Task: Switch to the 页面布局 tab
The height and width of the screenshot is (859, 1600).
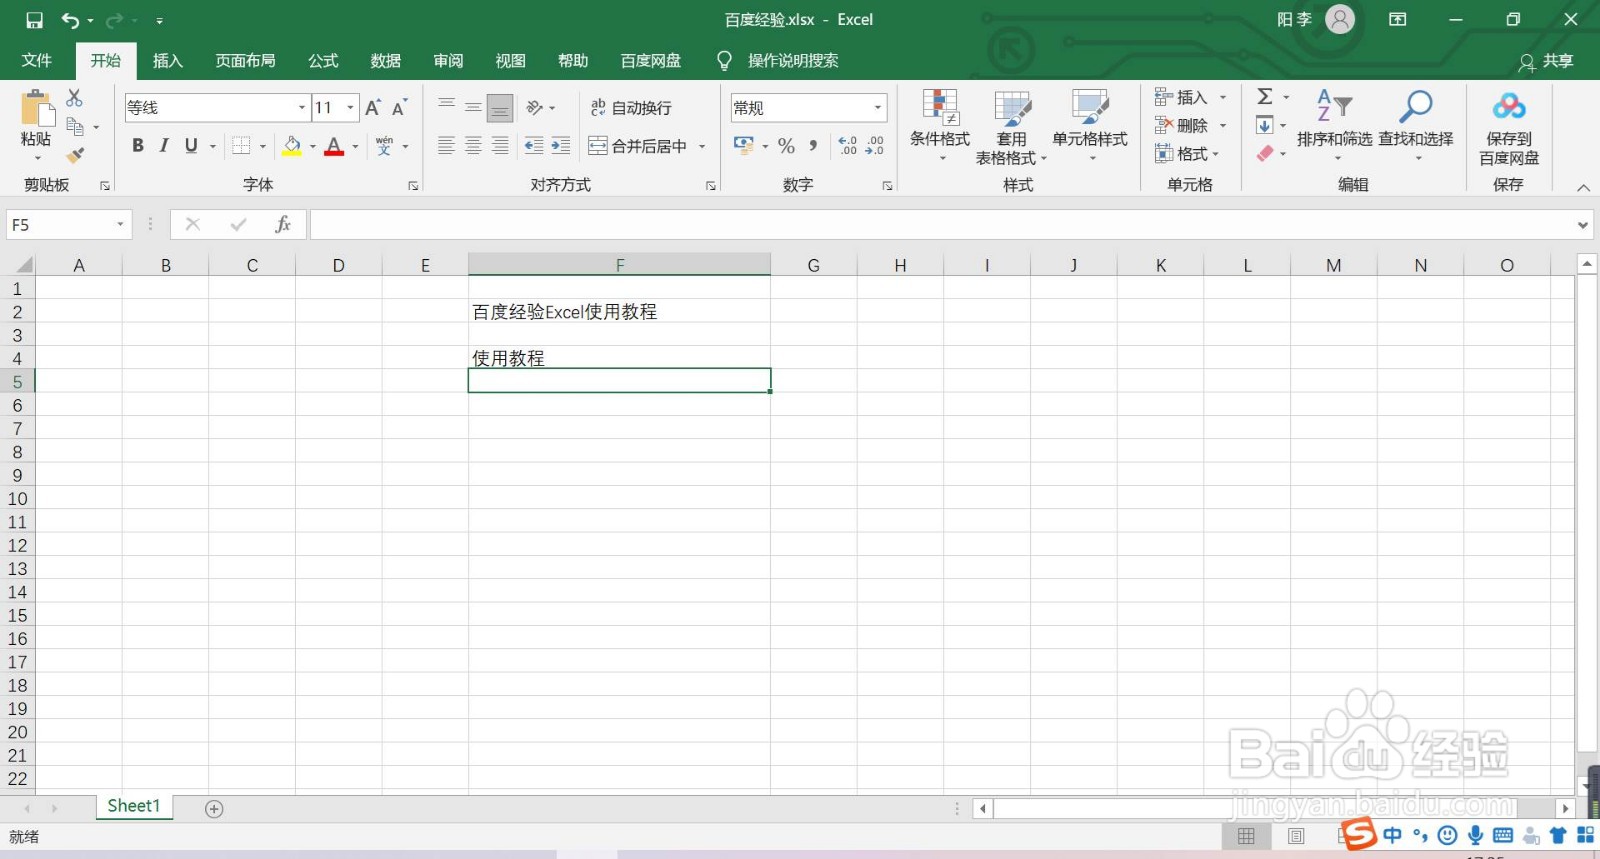Action: [x=245, y=60]
